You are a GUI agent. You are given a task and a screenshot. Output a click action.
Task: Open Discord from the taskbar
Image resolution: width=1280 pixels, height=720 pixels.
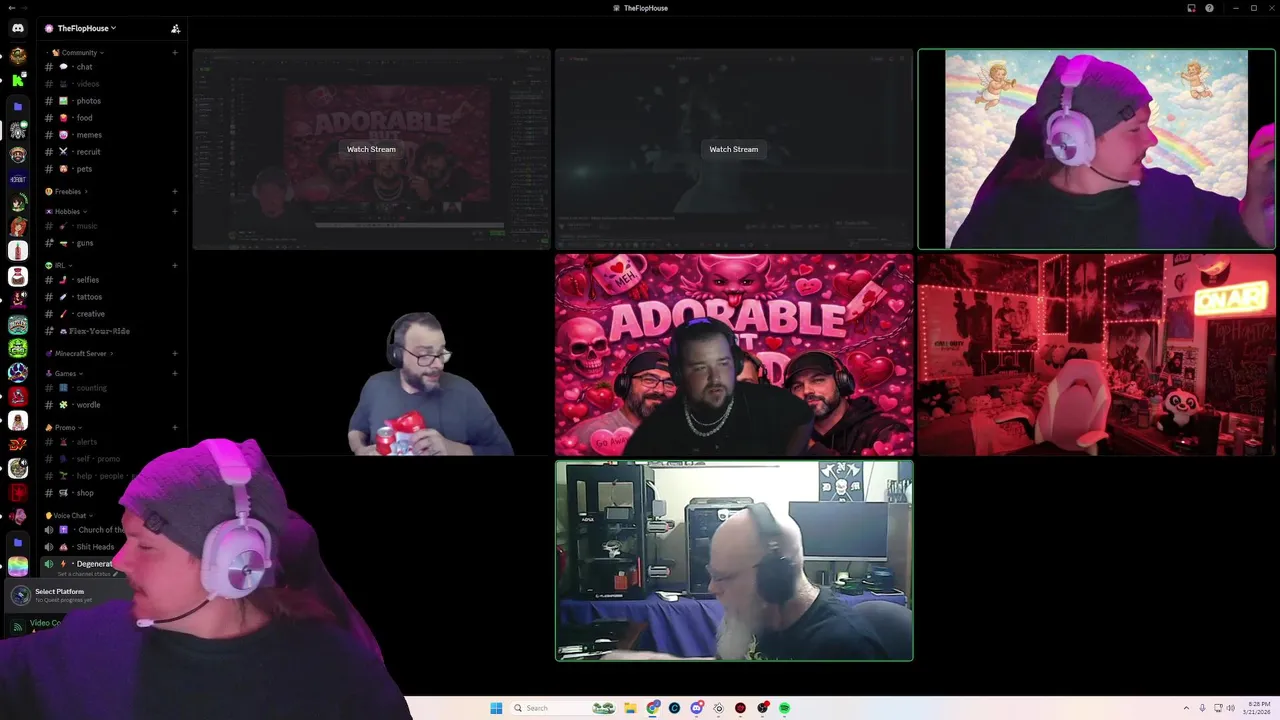(697, 708)
